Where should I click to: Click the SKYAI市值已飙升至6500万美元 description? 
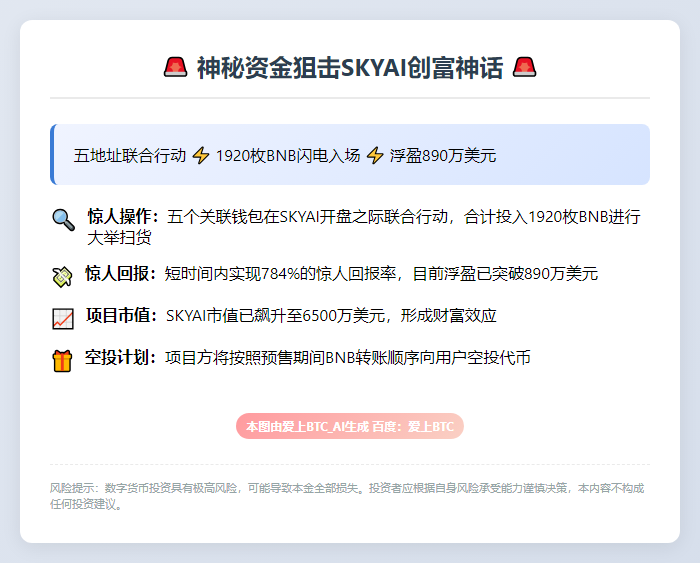click(x=331, y=316)
